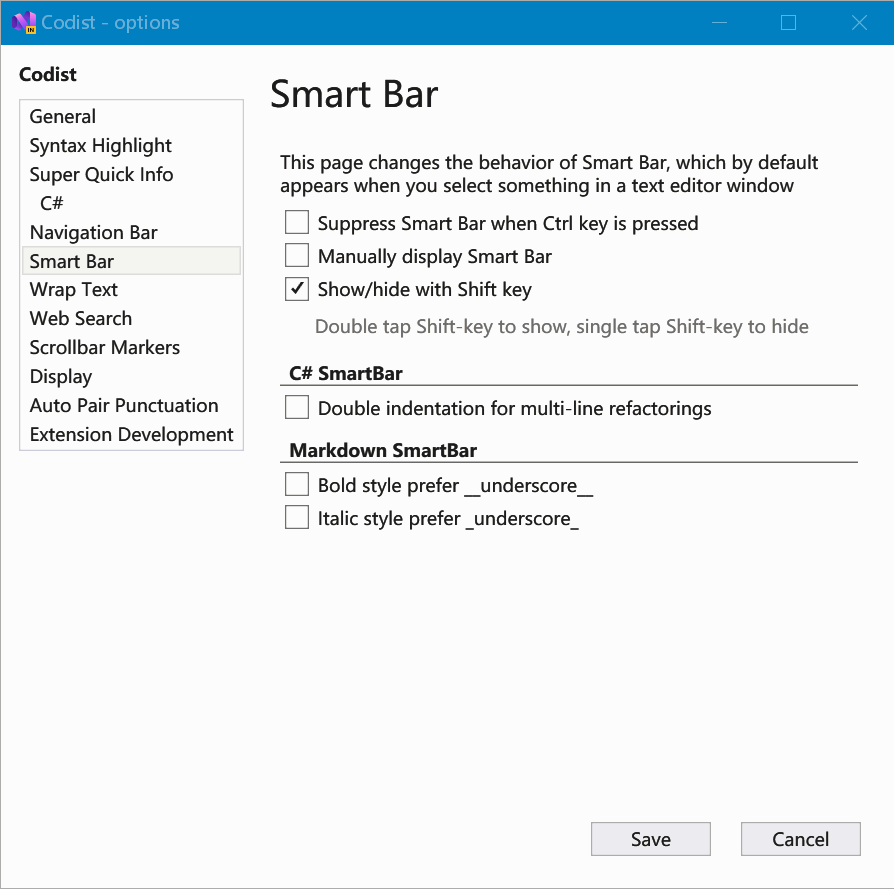
Task: Close the Codist options window
Action: tap(859, 22)
